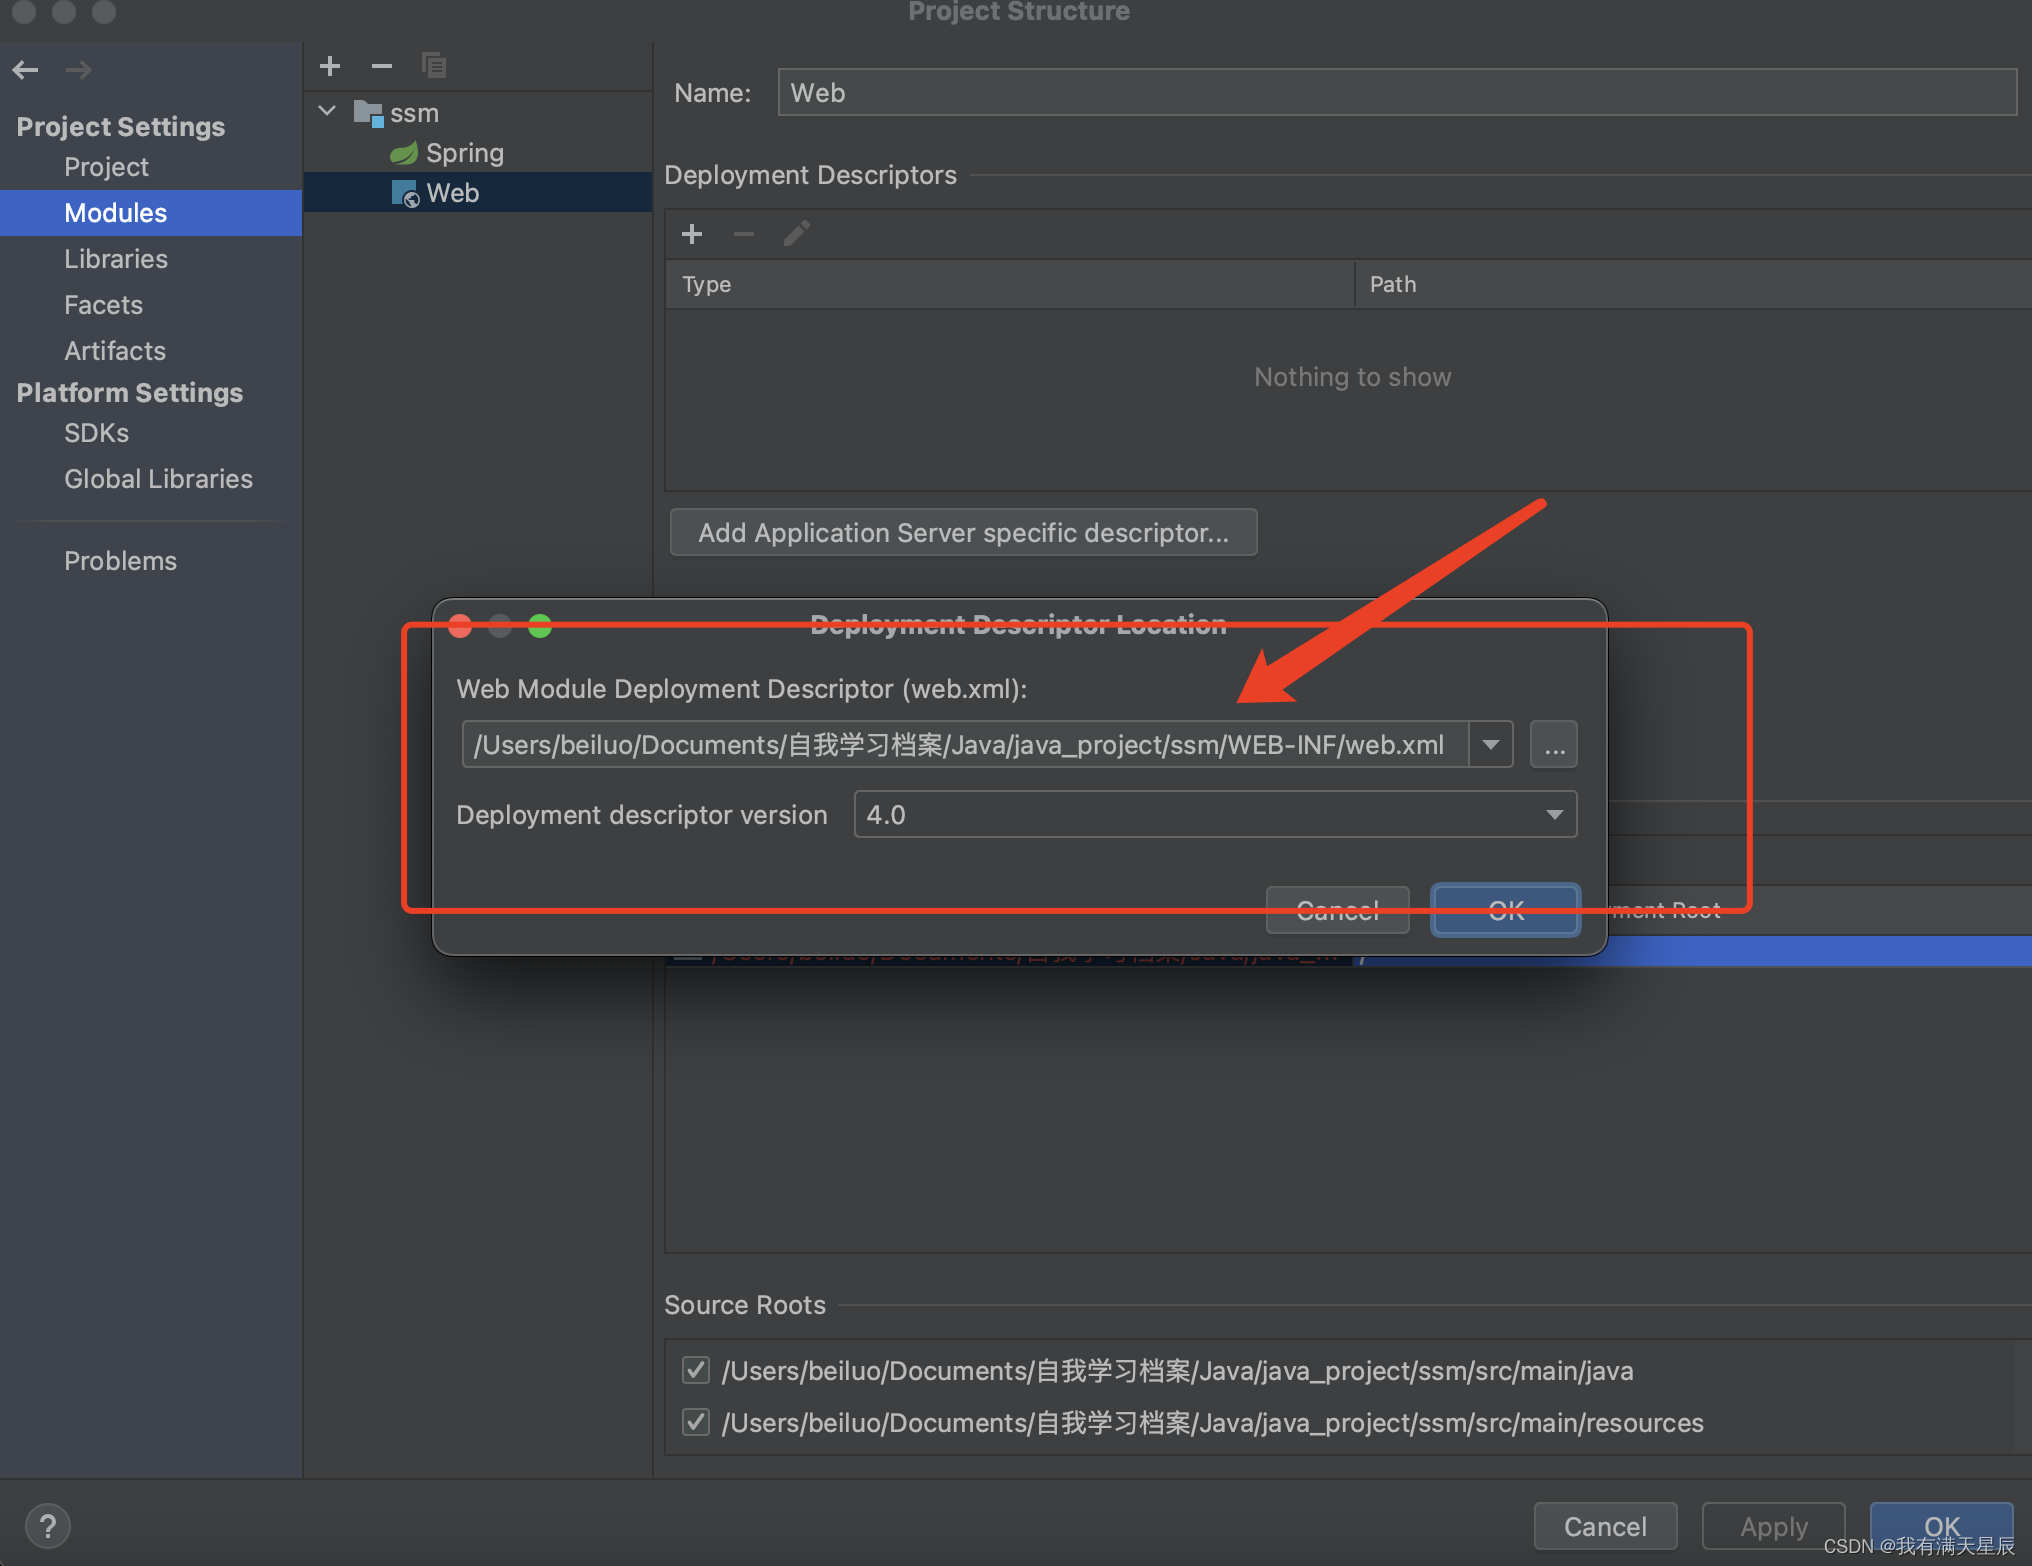Viewport: 2032px width, 1566px height.
Task: Click Add Application Server specific descriptor
Action: 963,532
